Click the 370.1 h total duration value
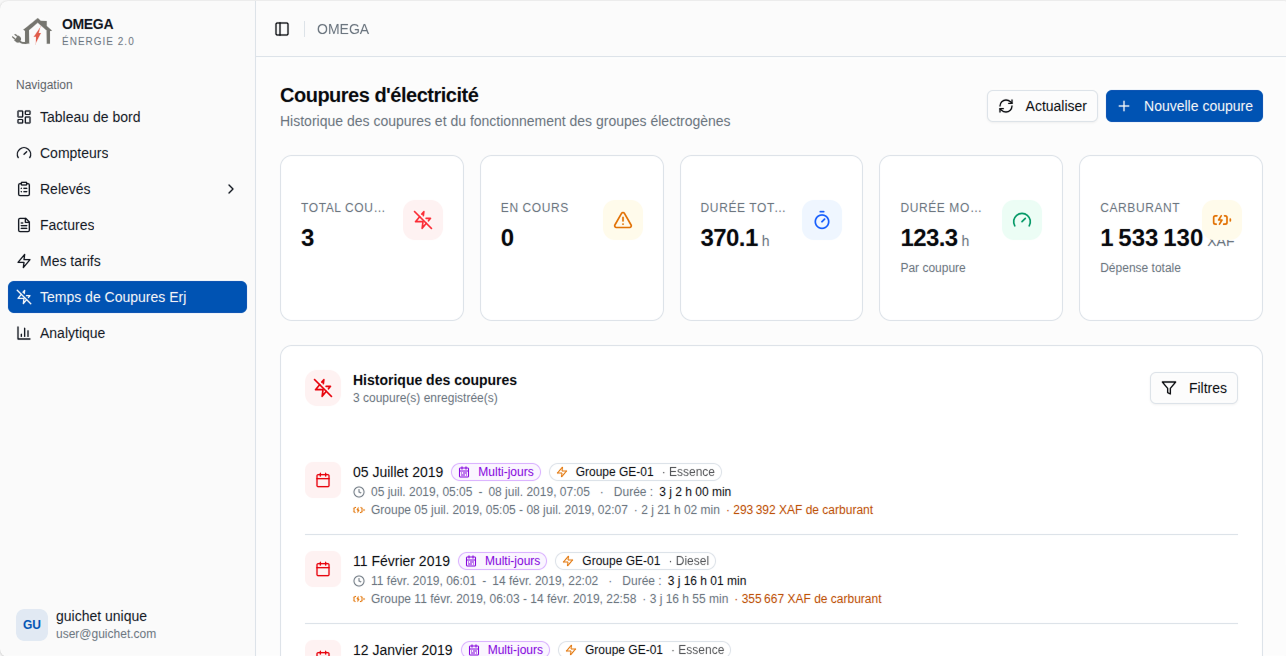Screen dimensions: 1286x656 pos(735,238)
